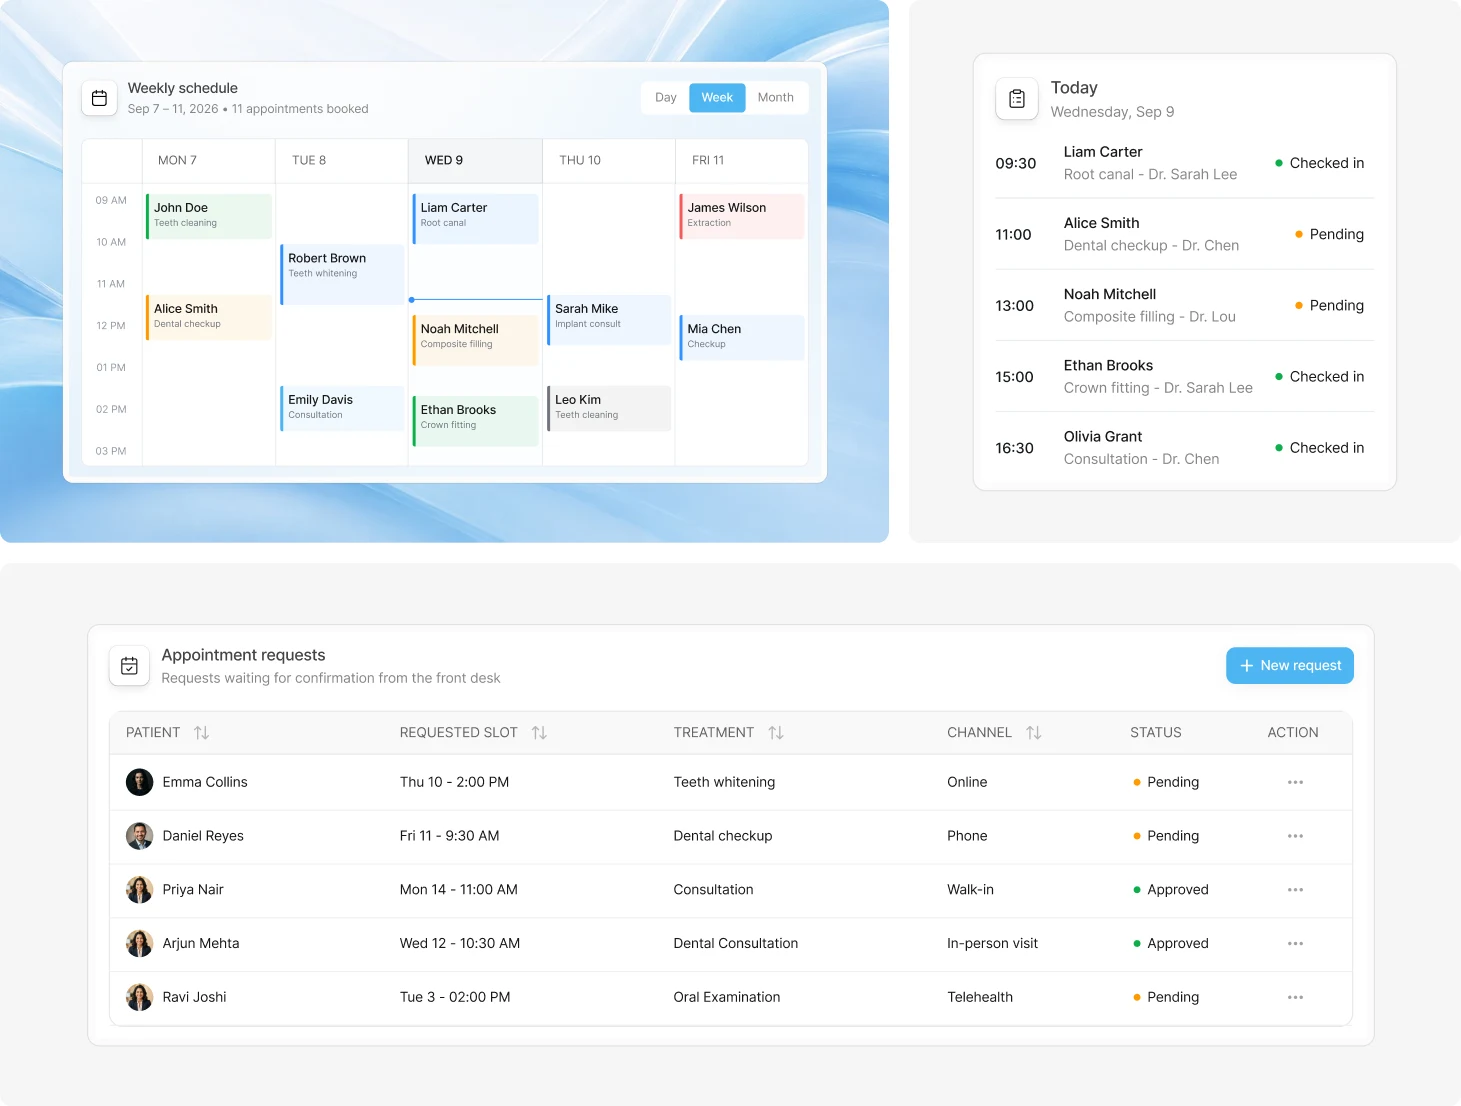The image size is (1461, 1106).
Task: Click Ravi Joshi avatar photo
Action: (x=139, y=997)
